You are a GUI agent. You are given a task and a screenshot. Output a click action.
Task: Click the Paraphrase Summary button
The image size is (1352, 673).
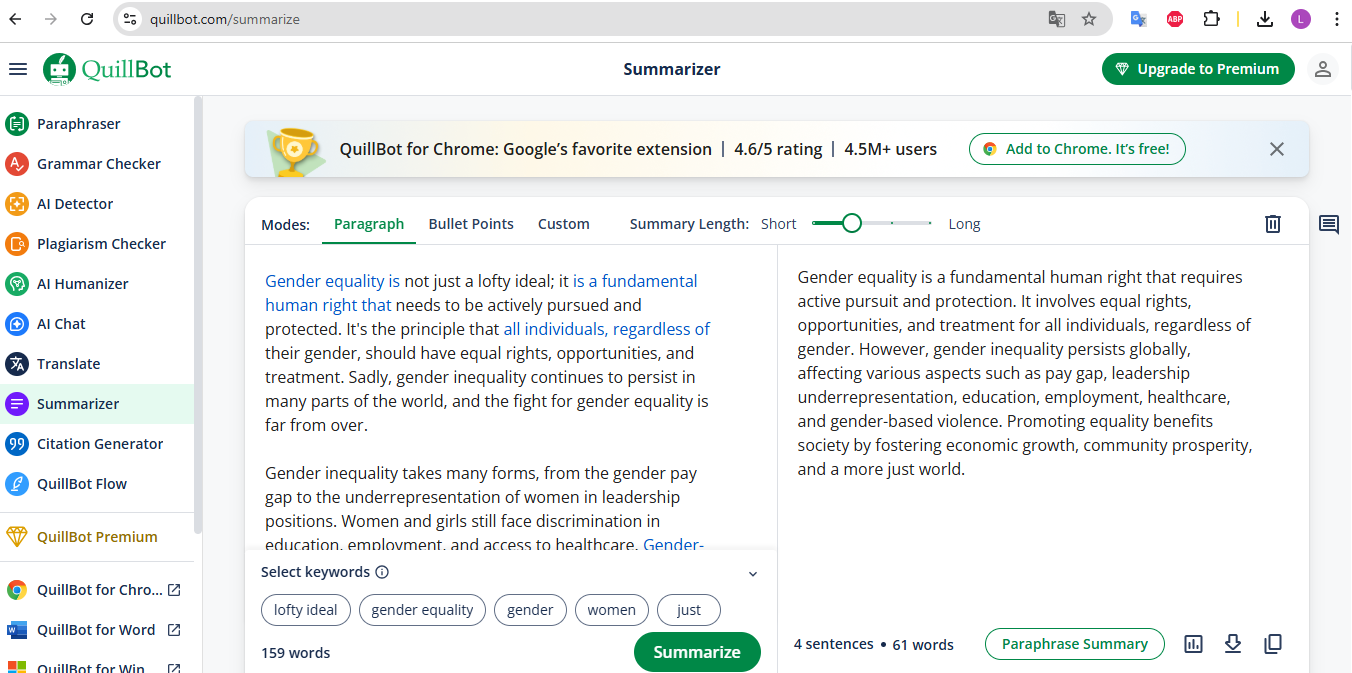1075,644
